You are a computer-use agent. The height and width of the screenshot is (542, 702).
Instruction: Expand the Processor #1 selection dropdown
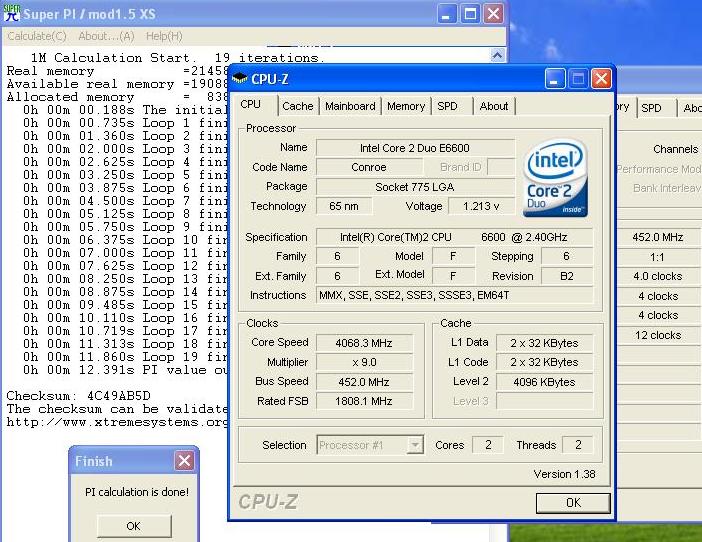[415, 445]
